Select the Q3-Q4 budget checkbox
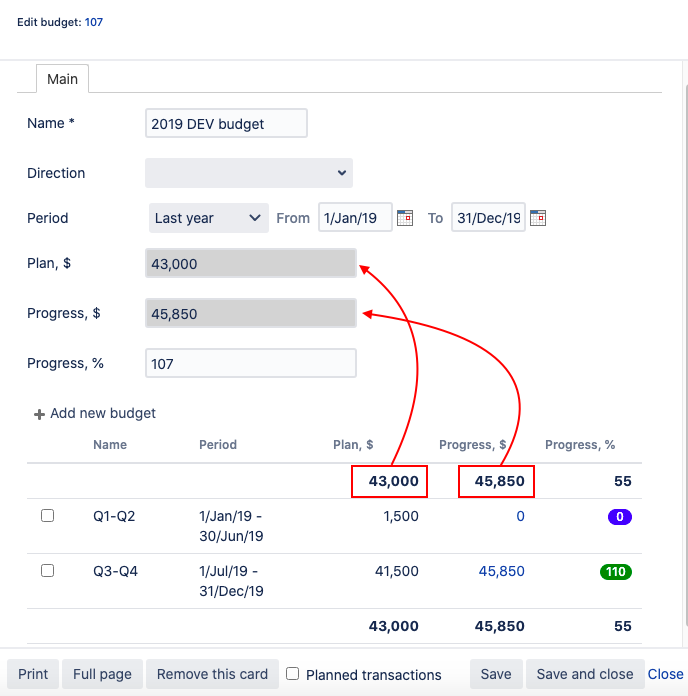Viewport: 688px width, 696px height. (47, 571)
